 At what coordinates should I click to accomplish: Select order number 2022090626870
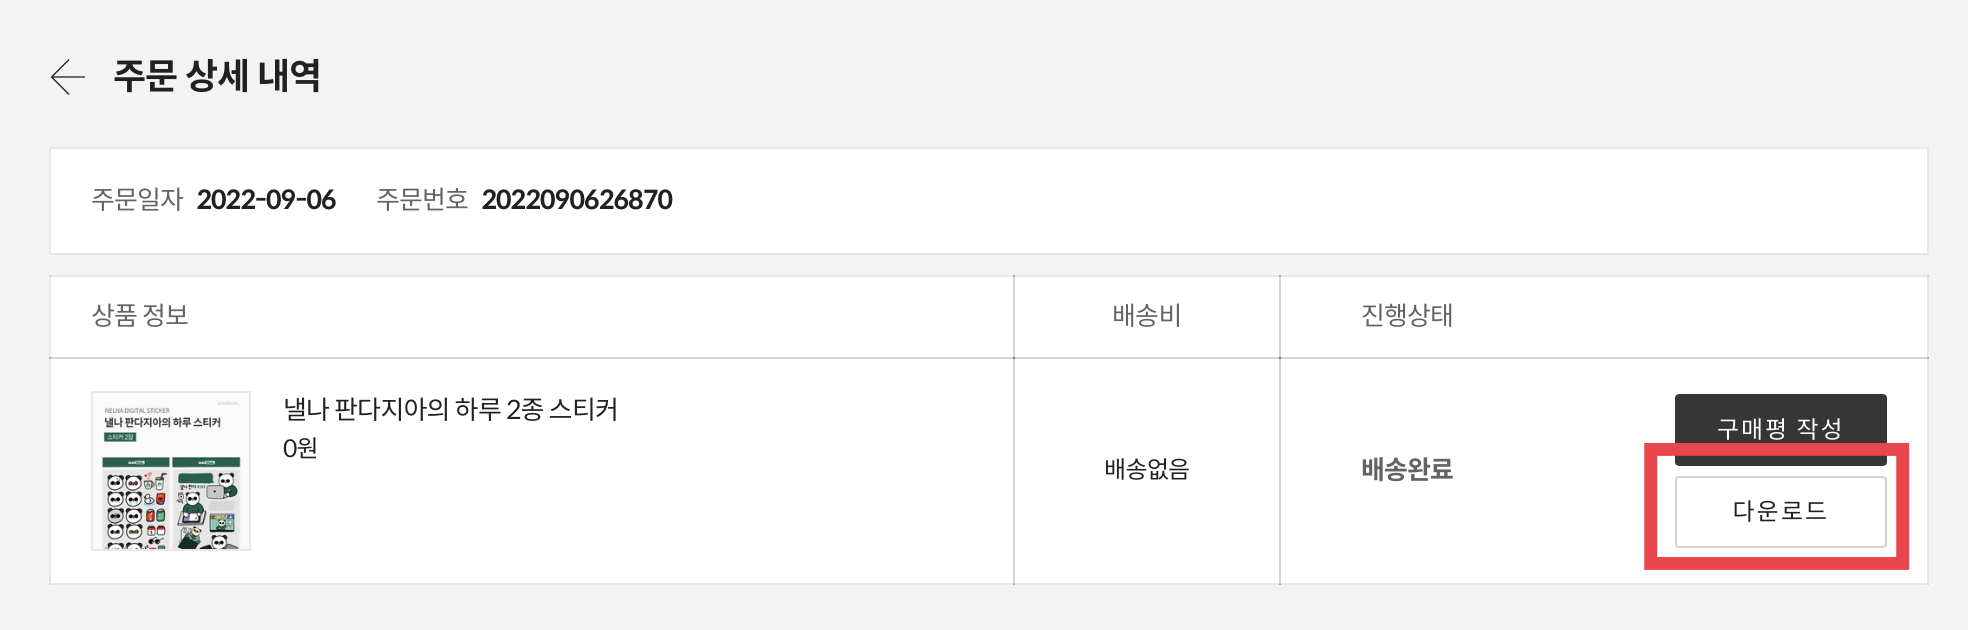pyautogui.click(x=577, y=200)
